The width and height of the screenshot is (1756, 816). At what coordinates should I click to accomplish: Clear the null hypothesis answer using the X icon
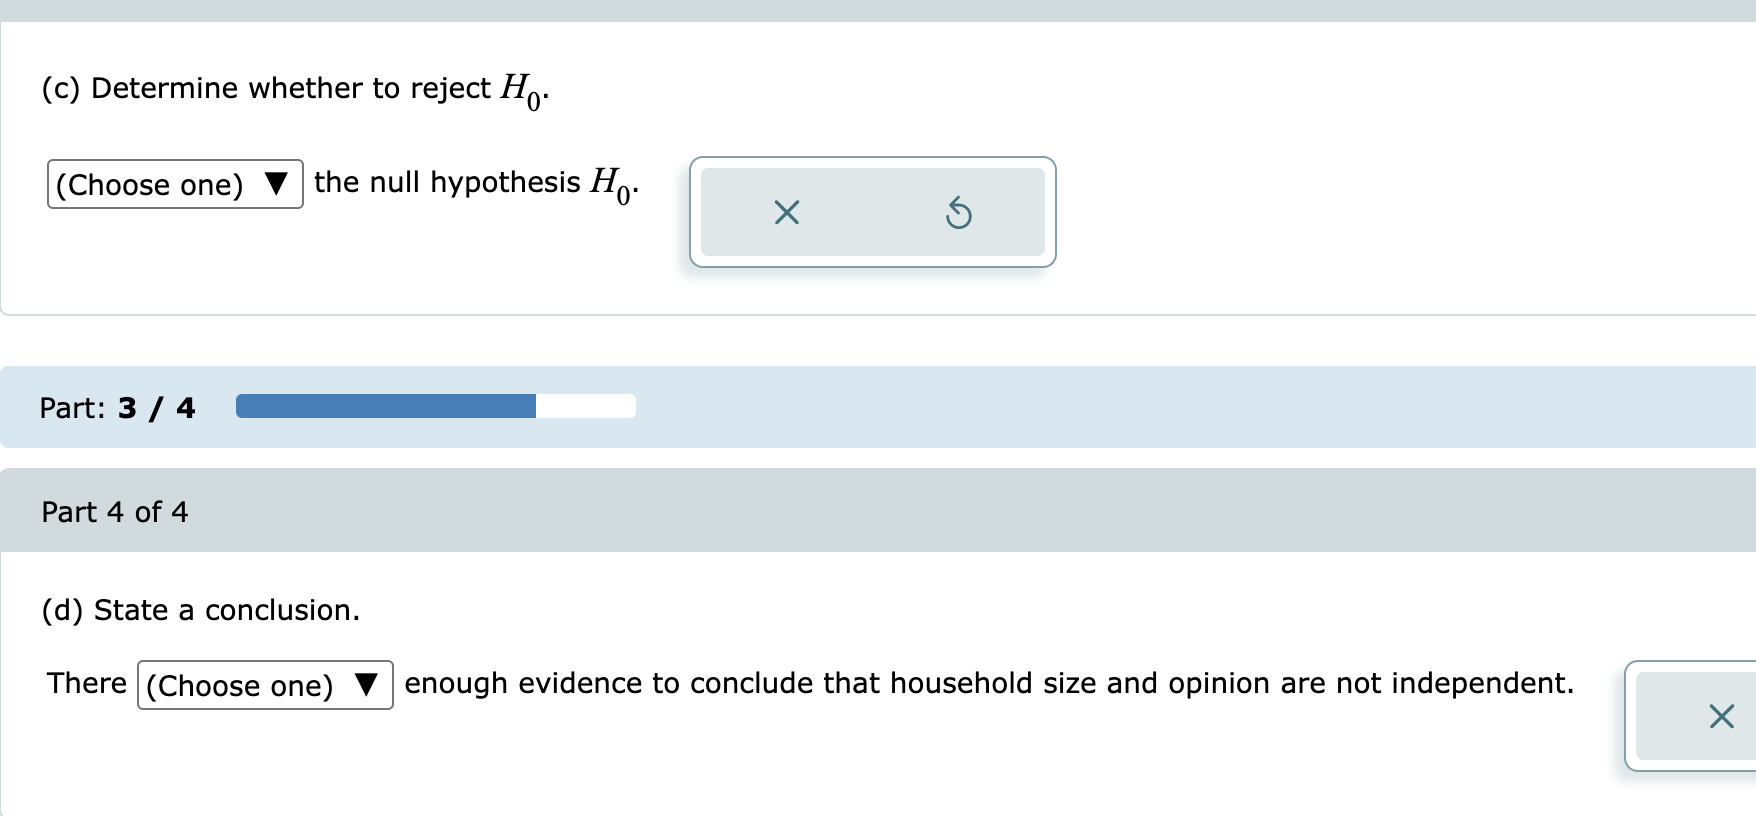click(x=786, y=212)
